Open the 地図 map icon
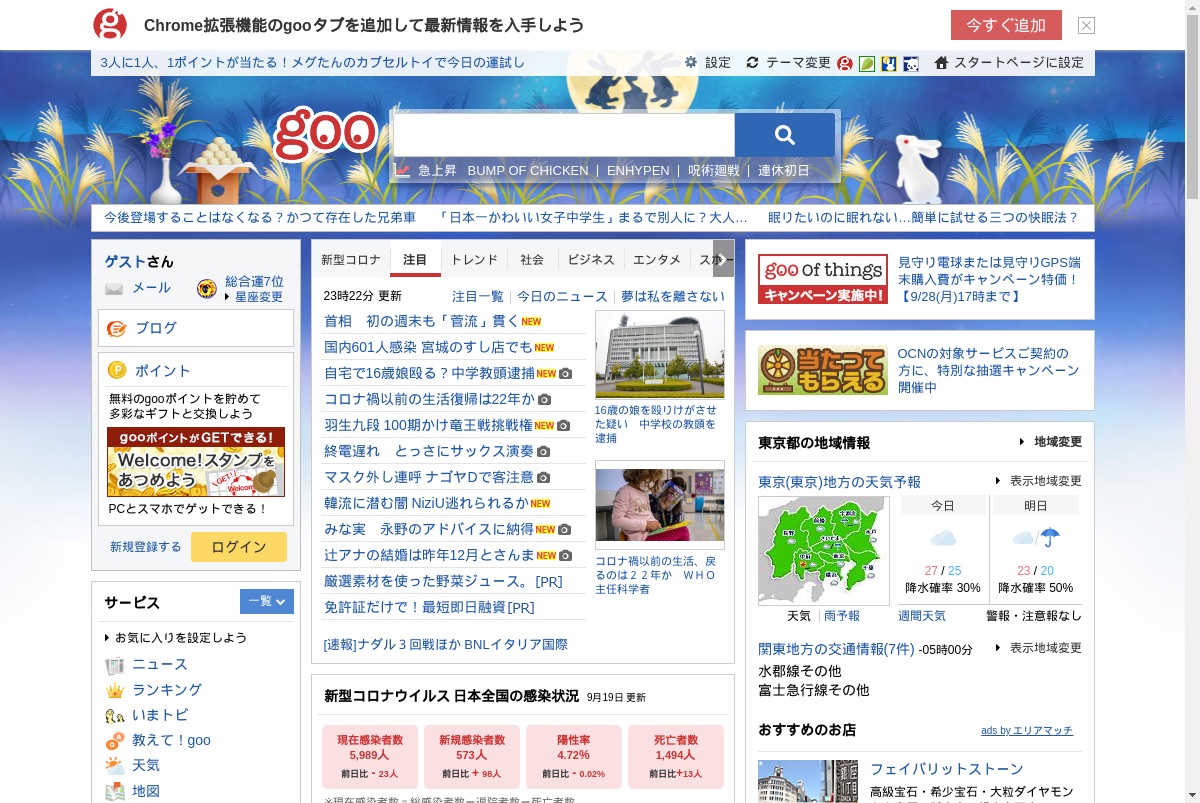The width and height of the screenshot is (1200, 803). 115,791
